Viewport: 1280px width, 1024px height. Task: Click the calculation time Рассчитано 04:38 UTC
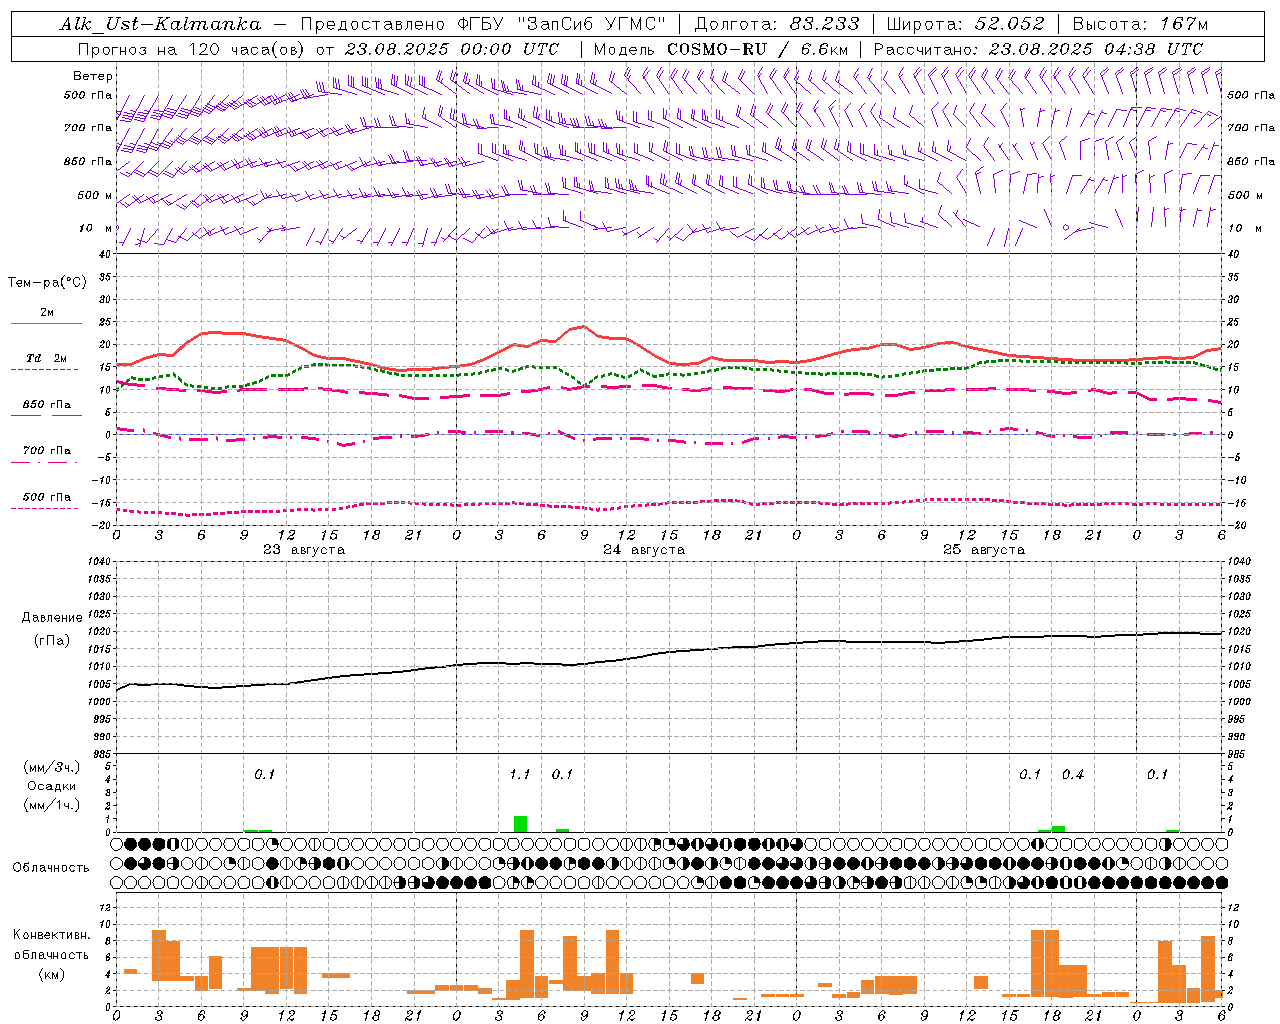coord(1038,49)
